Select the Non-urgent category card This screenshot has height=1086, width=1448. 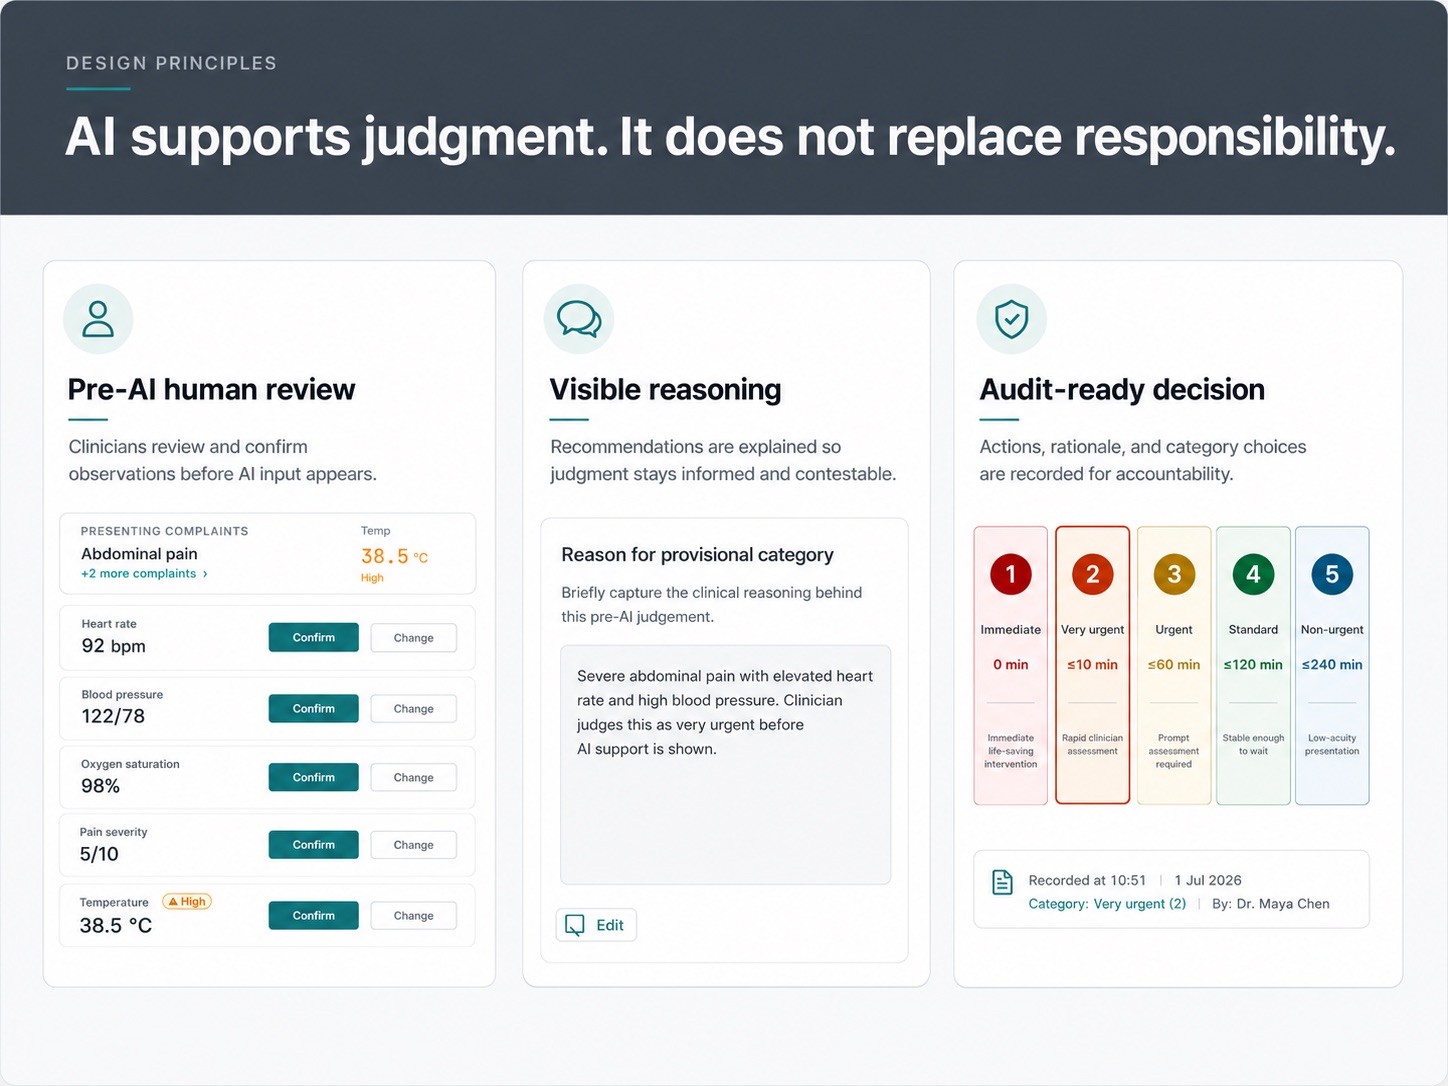(1332, 665)
